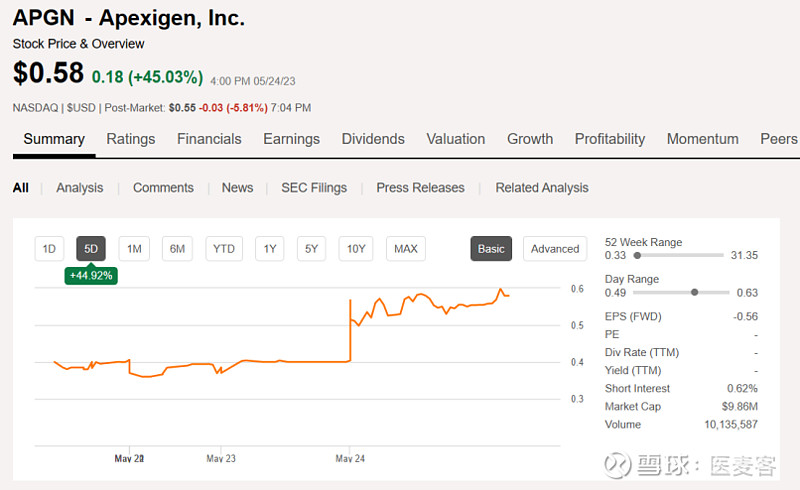The height and width of the screenshot is (490, 800).
Task: Show SEC Filings list
Action: [x=314, y=188]
